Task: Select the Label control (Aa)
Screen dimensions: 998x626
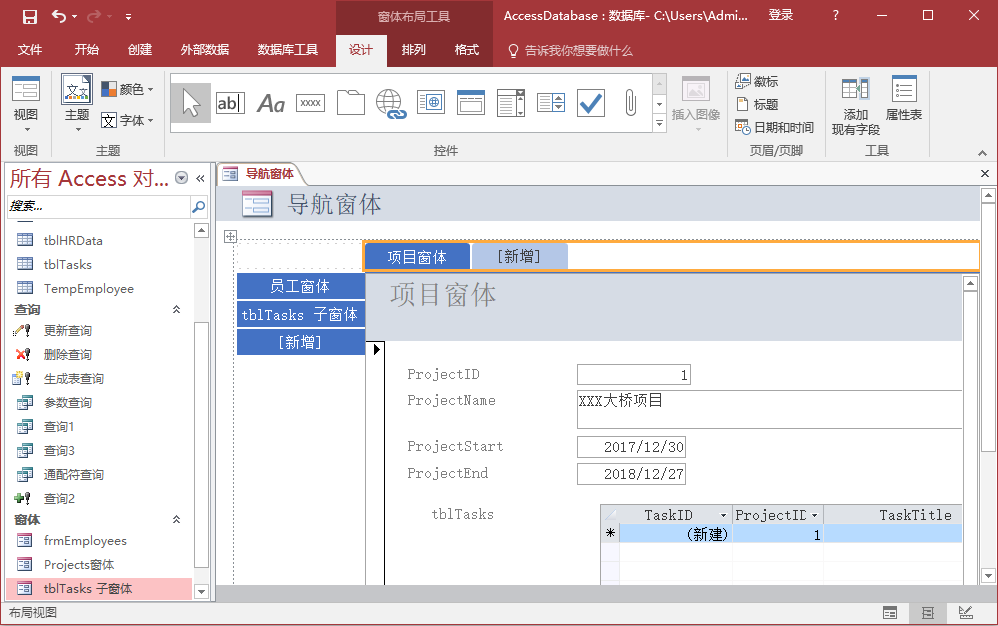Action: click(271, 103)
